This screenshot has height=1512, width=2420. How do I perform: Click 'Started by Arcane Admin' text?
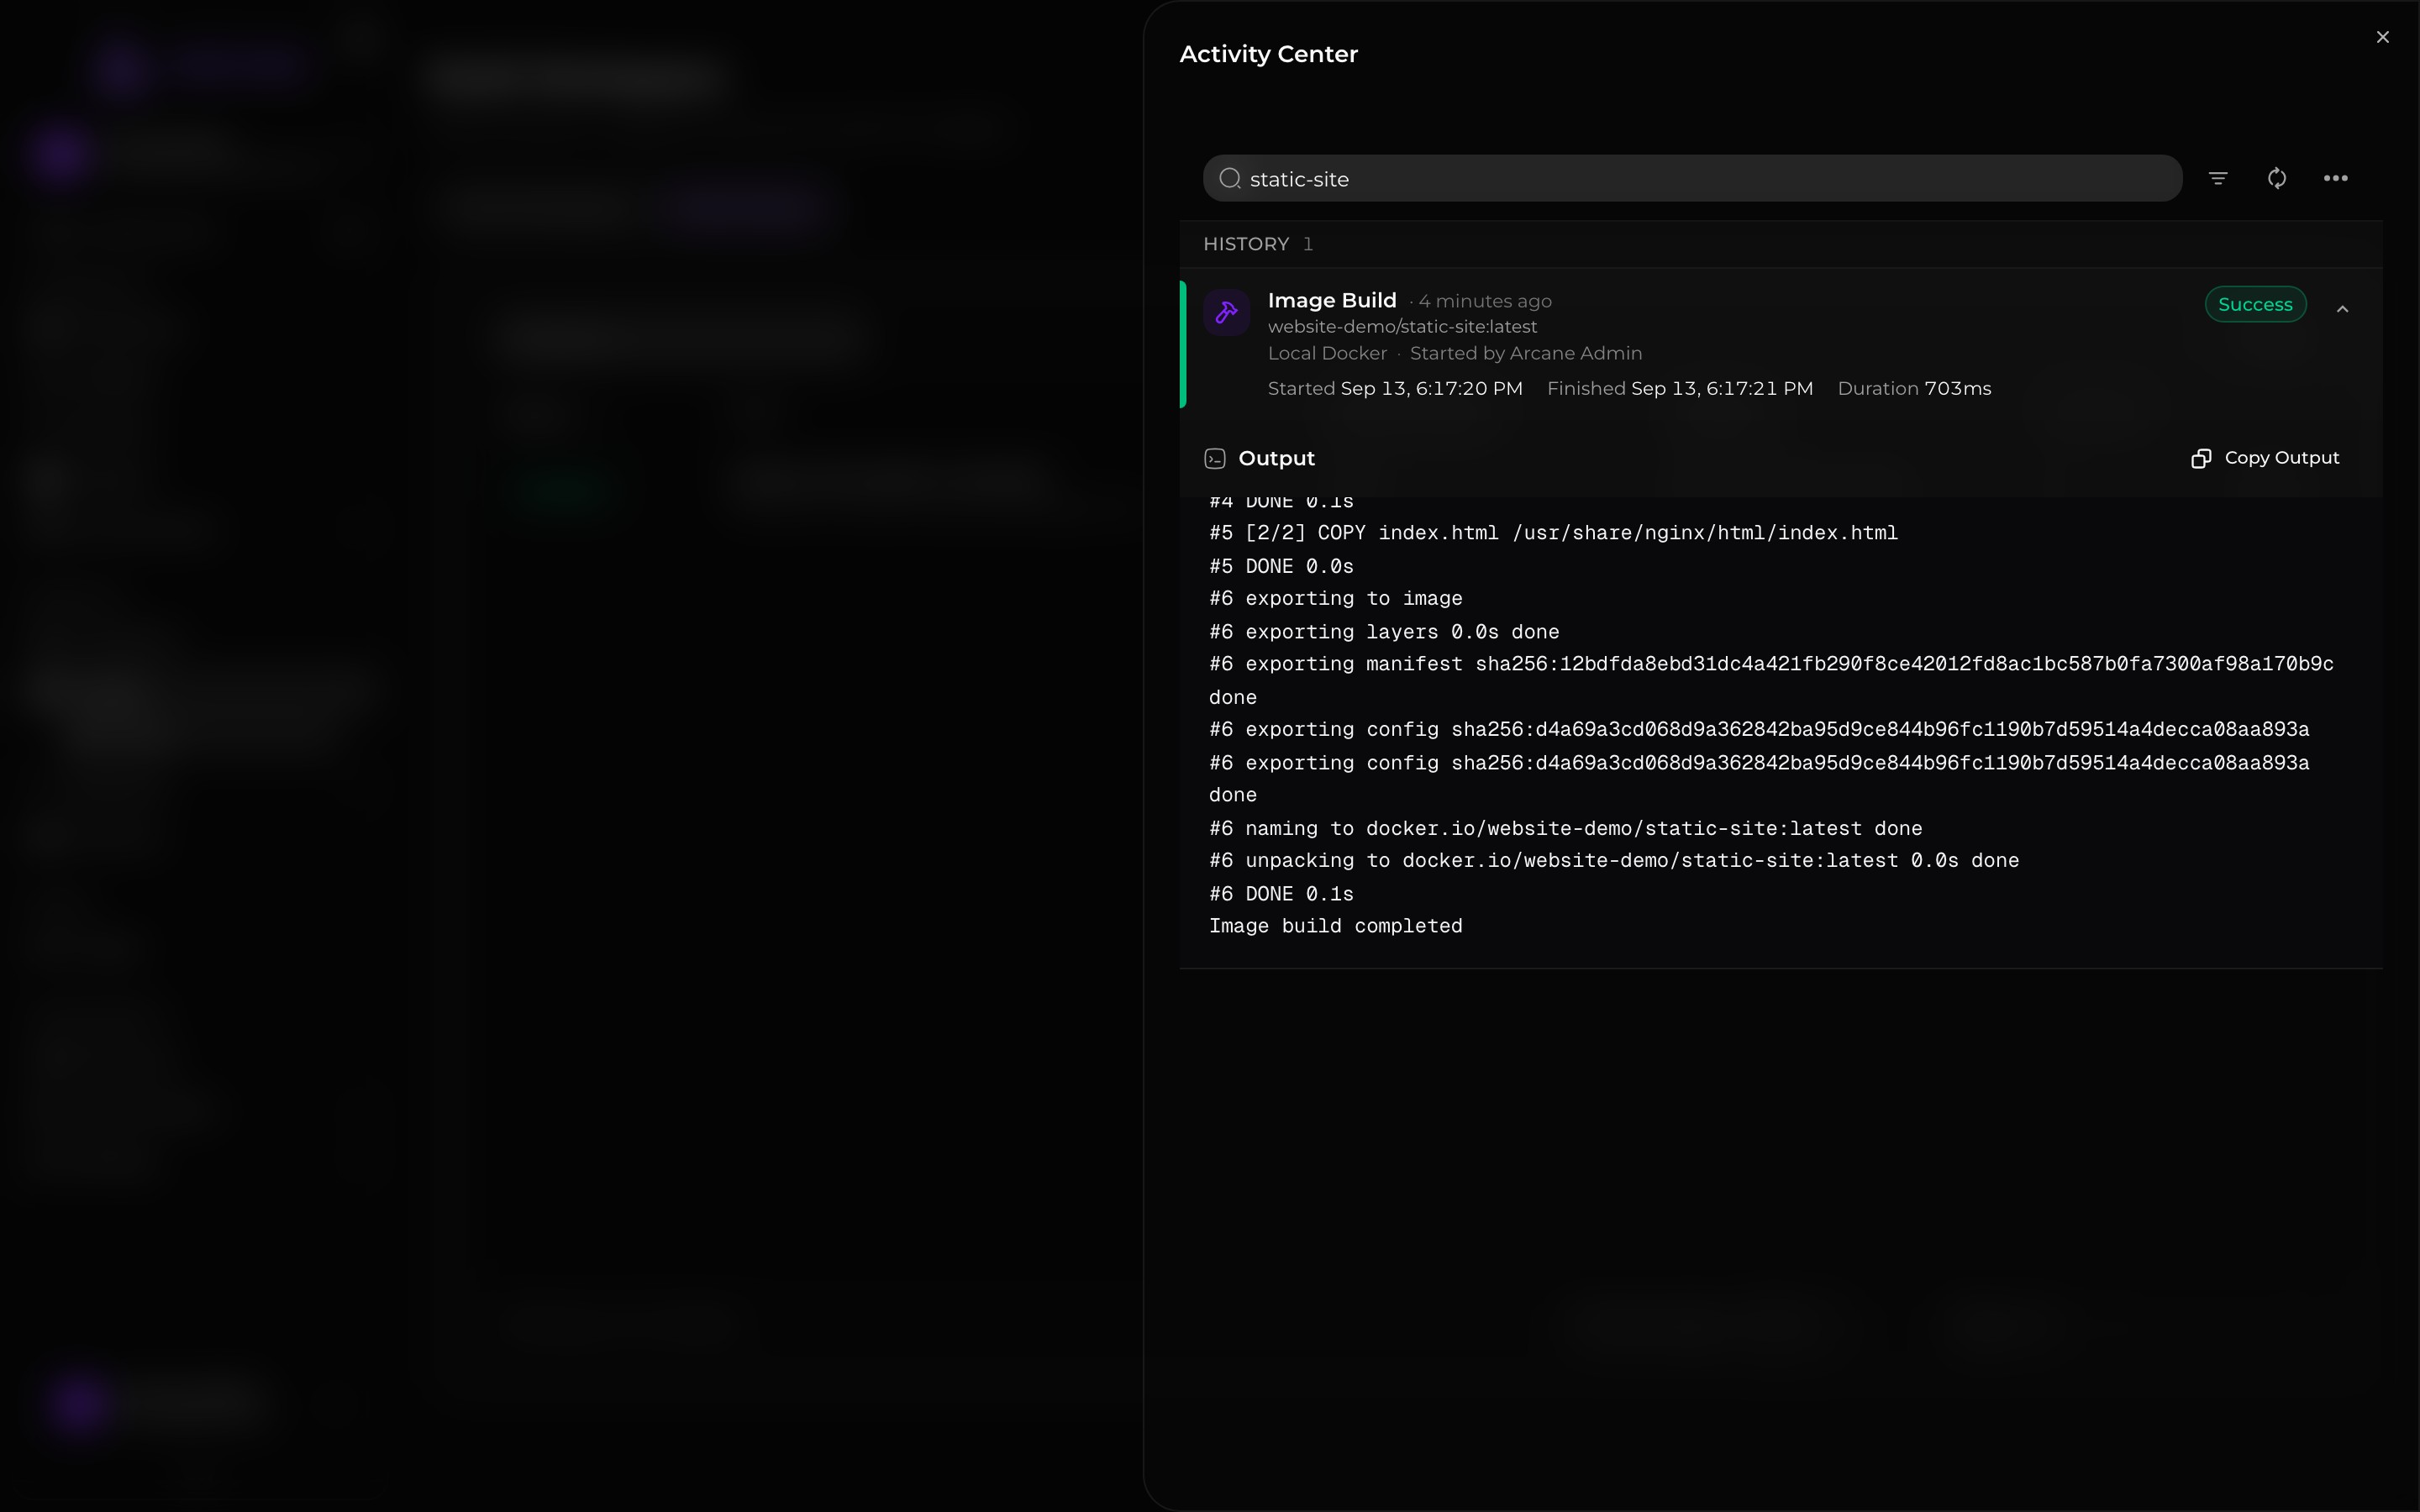(x=1526, y=353)
